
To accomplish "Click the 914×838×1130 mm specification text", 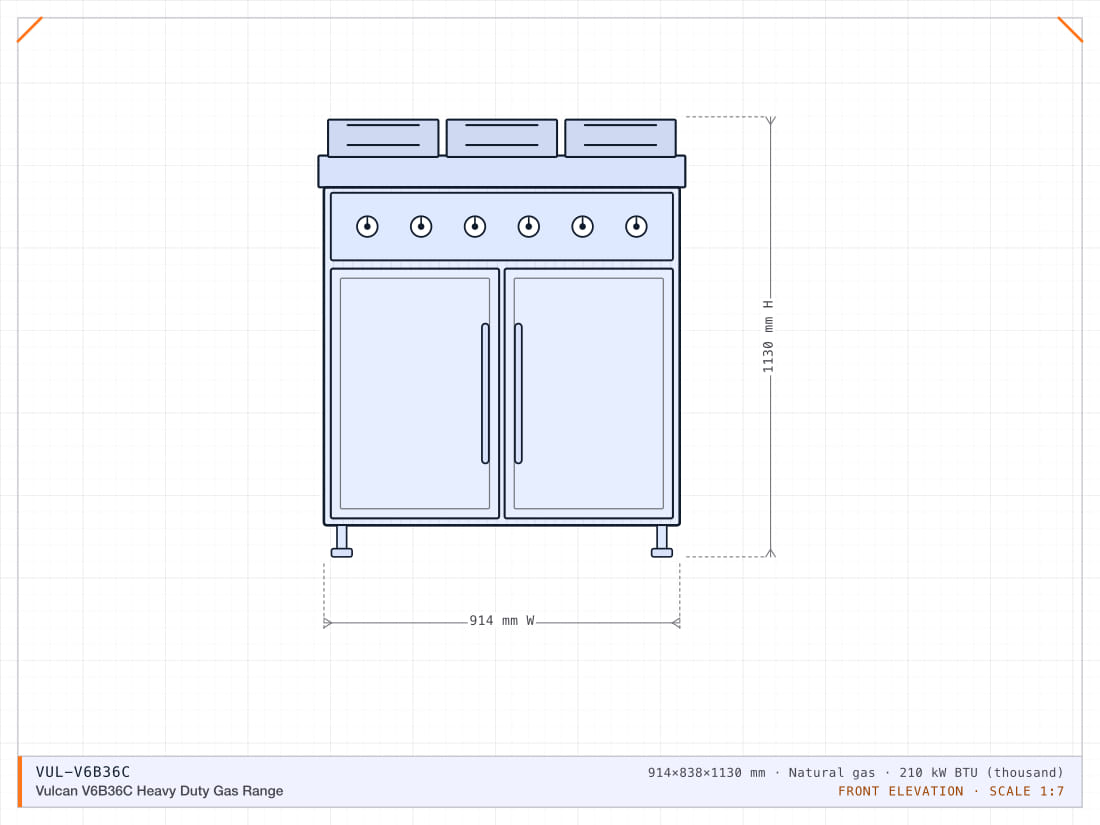I will [x=856, y=772].
